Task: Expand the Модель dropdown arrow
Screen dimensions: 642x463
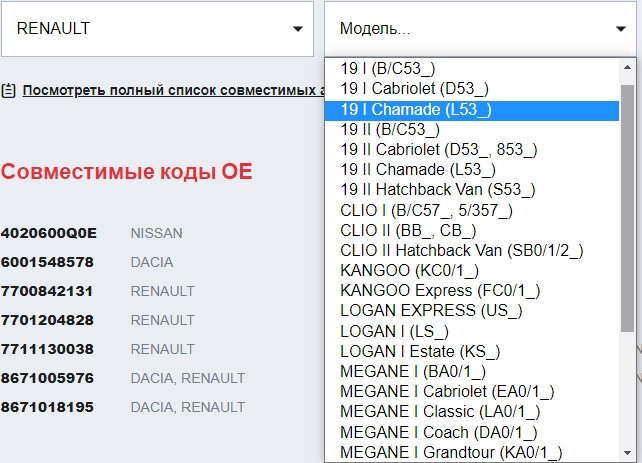Action: [x=620, y=29]
